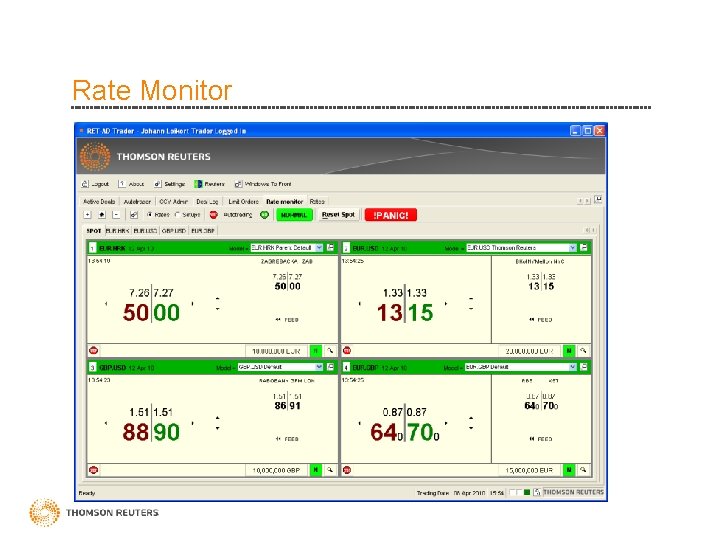Hit the red !PANIC! button
This screenshot has width=720, height=540.
click(391, 215)
